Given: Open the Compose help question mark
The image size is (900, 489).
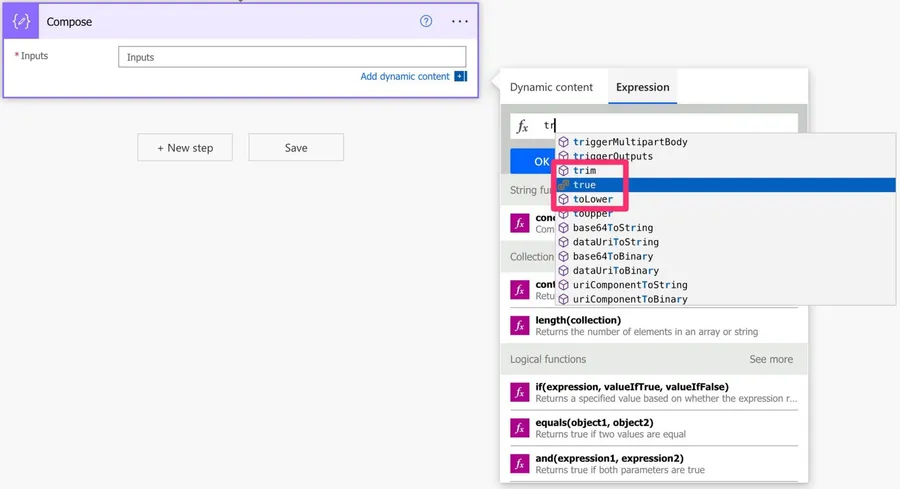Looking at the screenshot, I should [426, 21].
